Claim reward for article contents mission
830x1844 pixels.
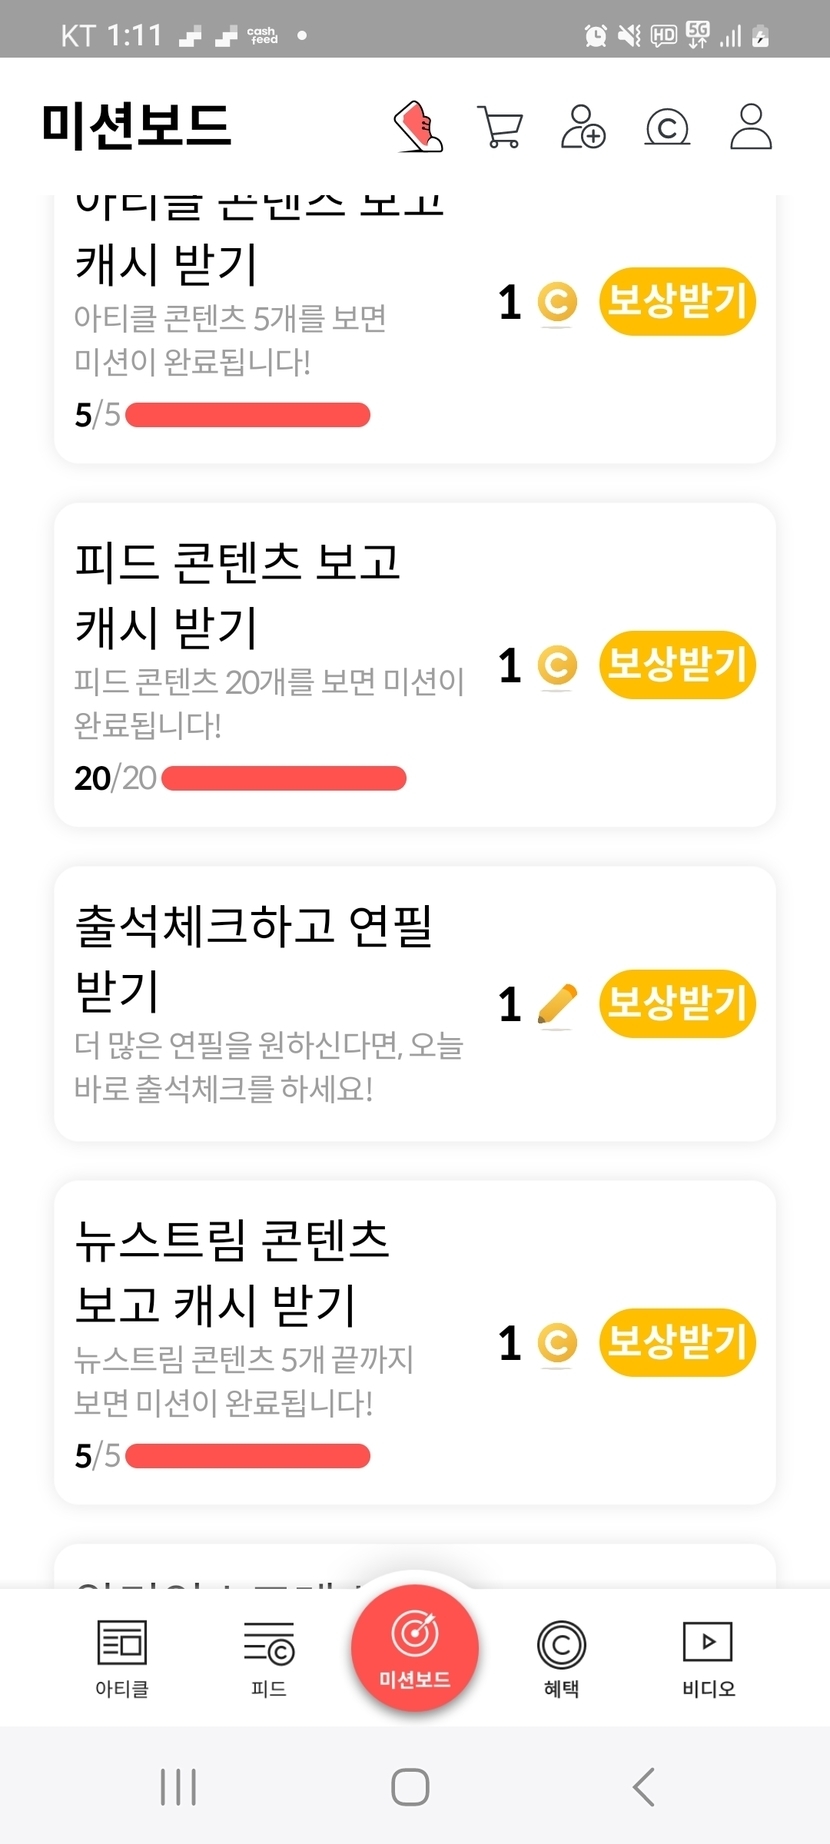677,301
